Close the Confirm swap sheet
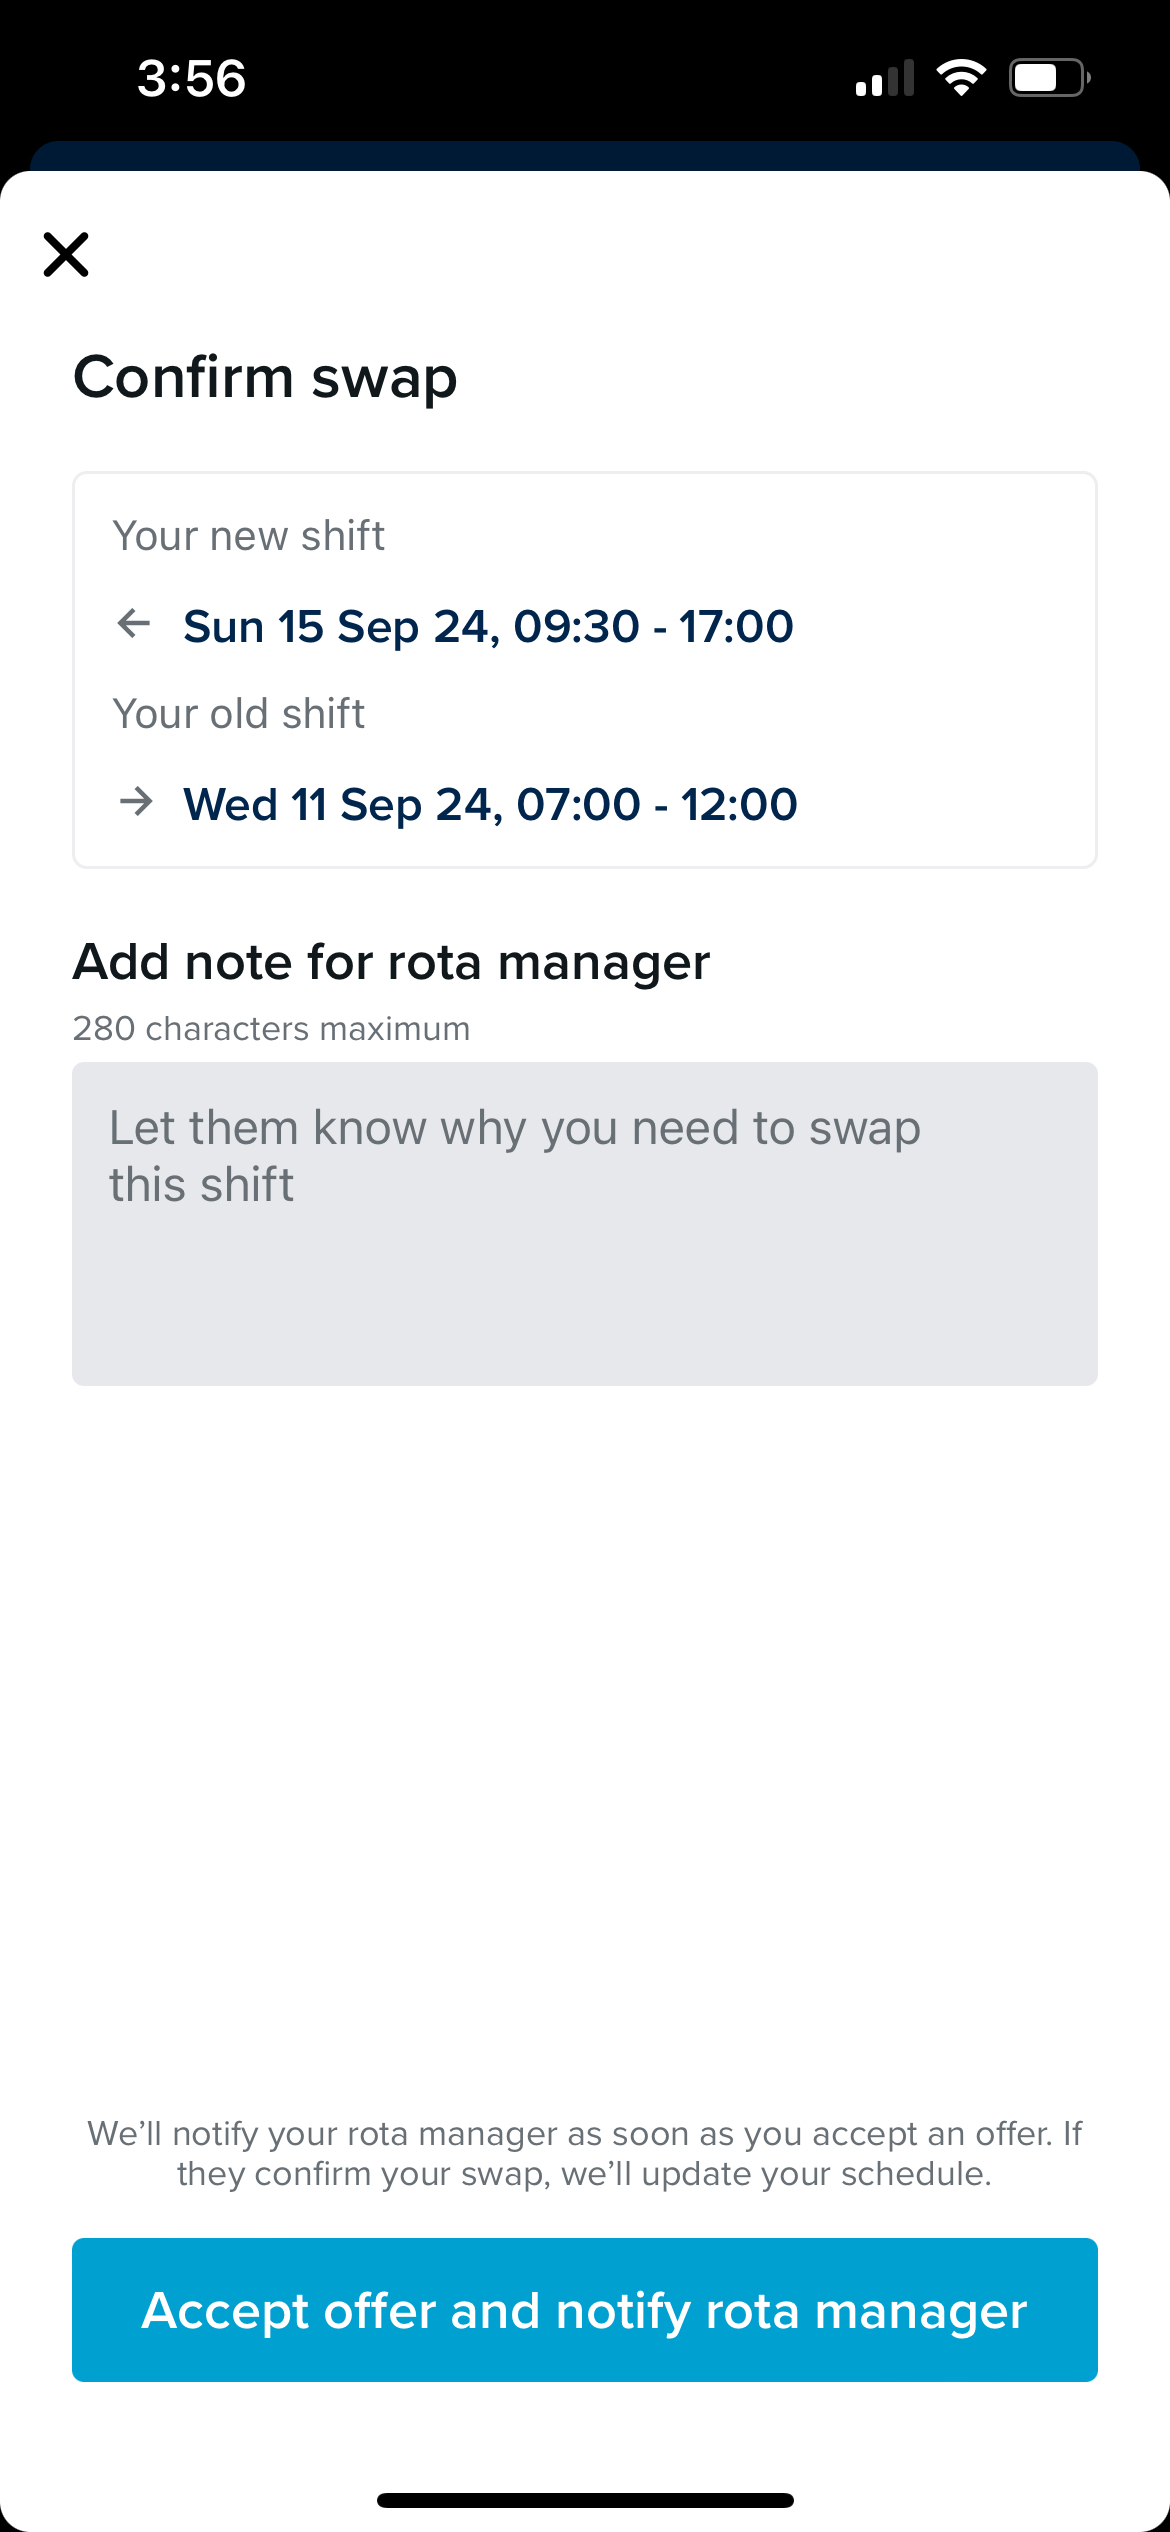 tap(66, 254)
